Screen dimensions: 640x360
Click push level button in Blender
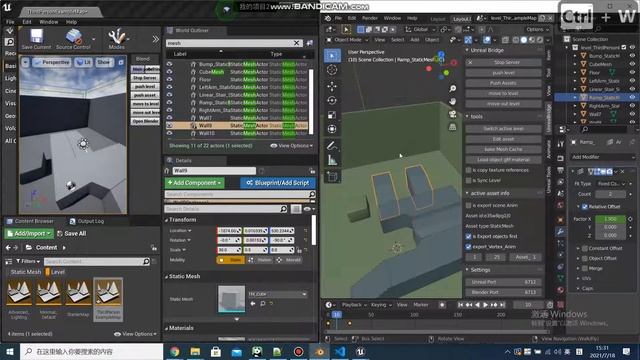coord(504,73)
